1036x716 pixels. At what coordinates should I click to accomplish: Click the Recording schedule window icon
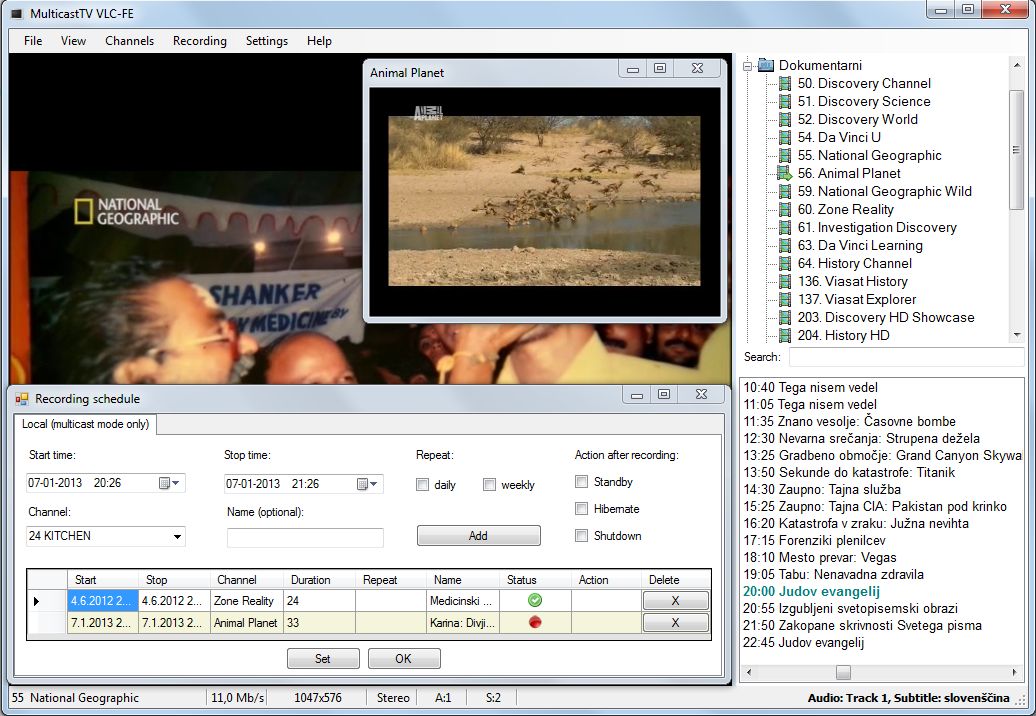22,399
